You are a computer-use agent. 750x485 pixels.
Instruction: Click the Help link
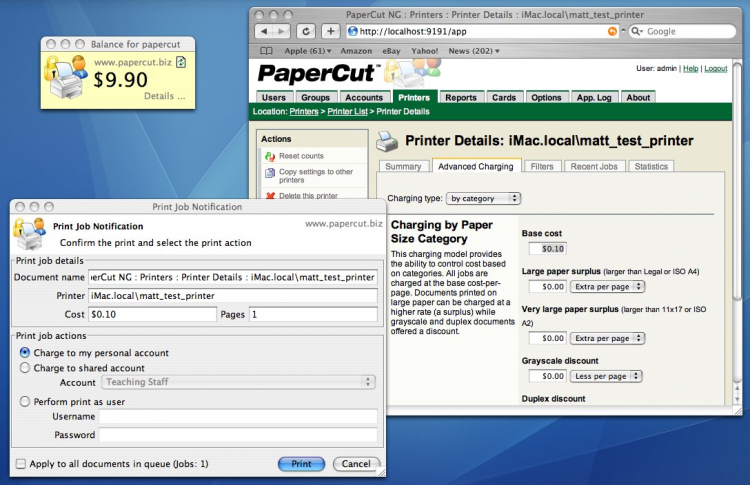tap(690, 68)
